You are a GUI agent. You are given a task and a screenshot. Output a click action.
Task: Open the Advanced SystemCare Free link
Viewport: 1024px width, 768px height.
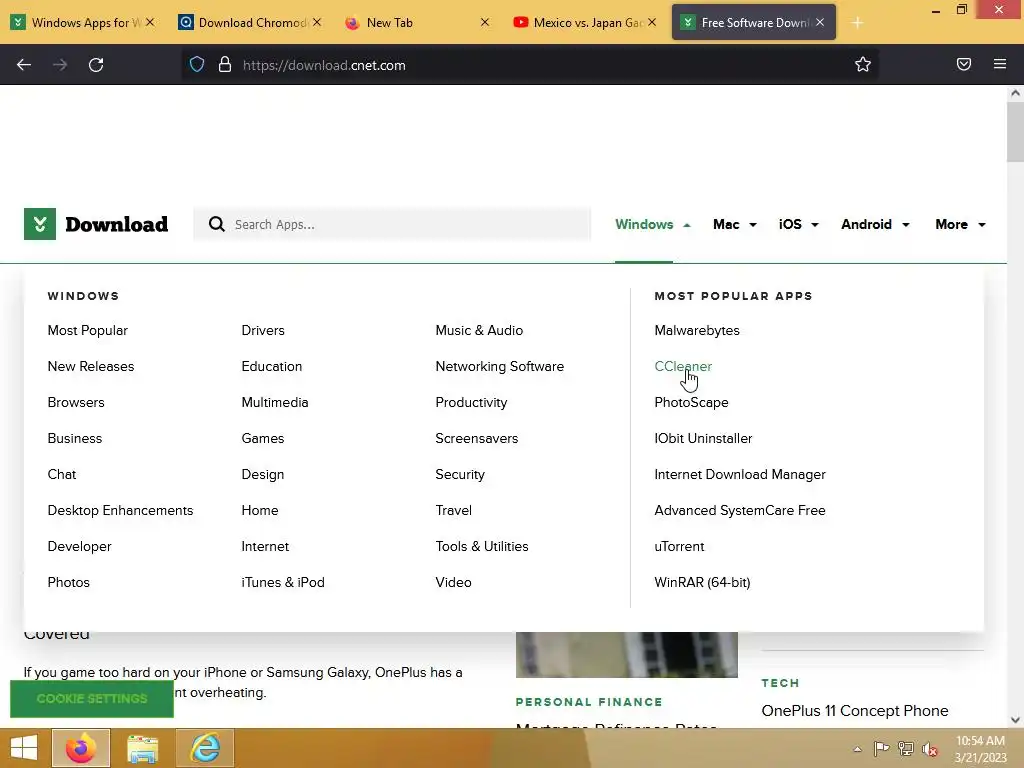740,510
